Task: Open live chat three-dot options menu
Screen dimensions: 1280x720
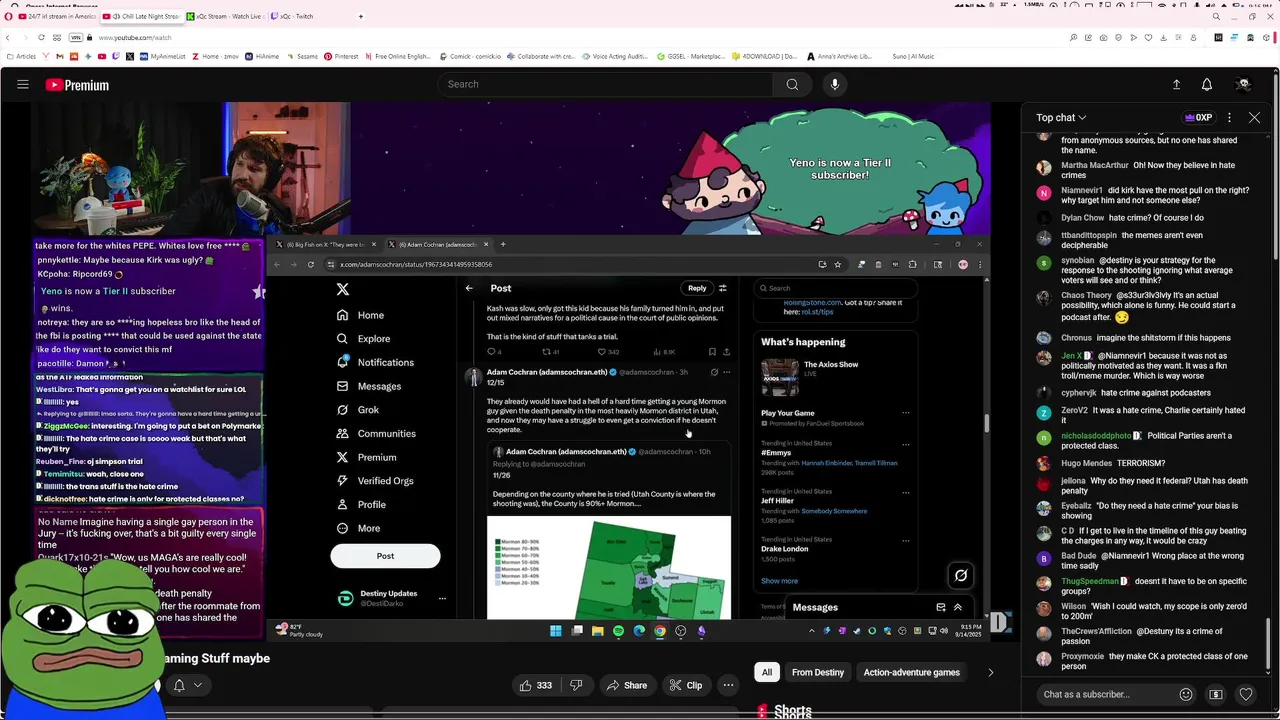Action: 1229,117
